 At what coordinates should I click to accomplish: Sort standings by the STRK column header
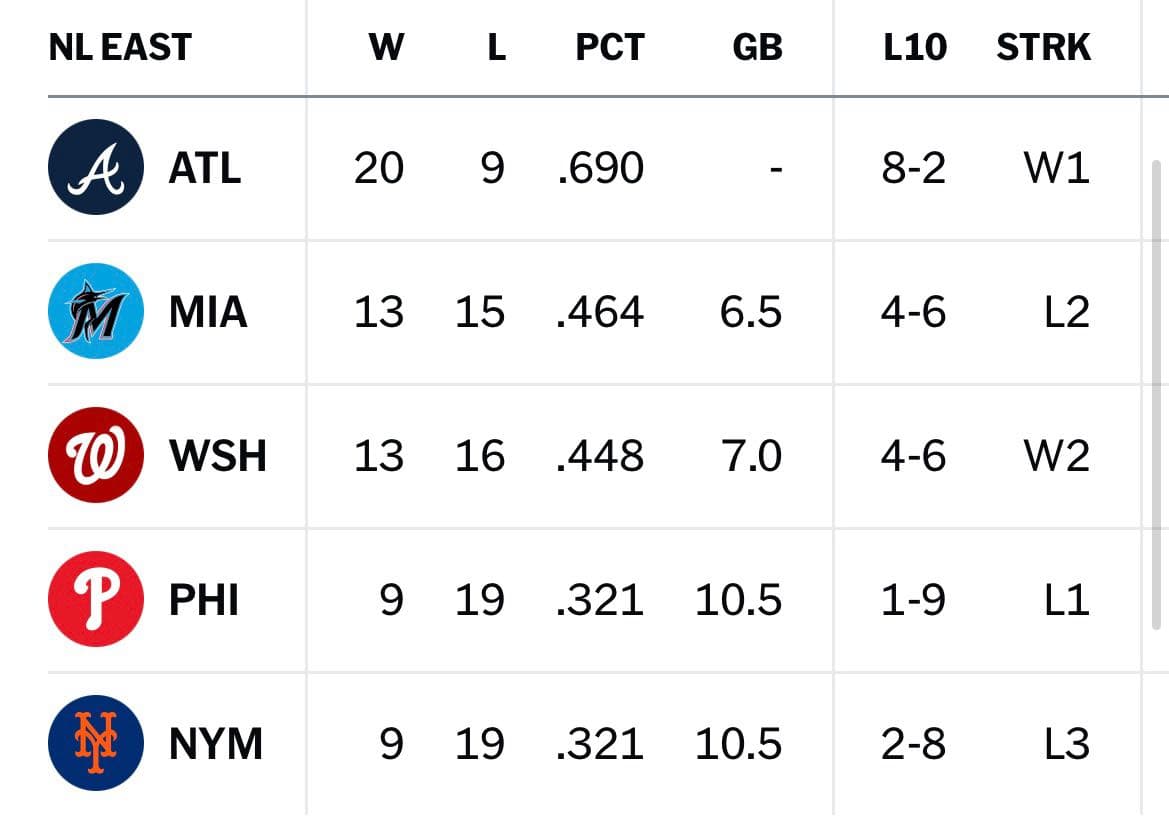tap(1044, 47)
